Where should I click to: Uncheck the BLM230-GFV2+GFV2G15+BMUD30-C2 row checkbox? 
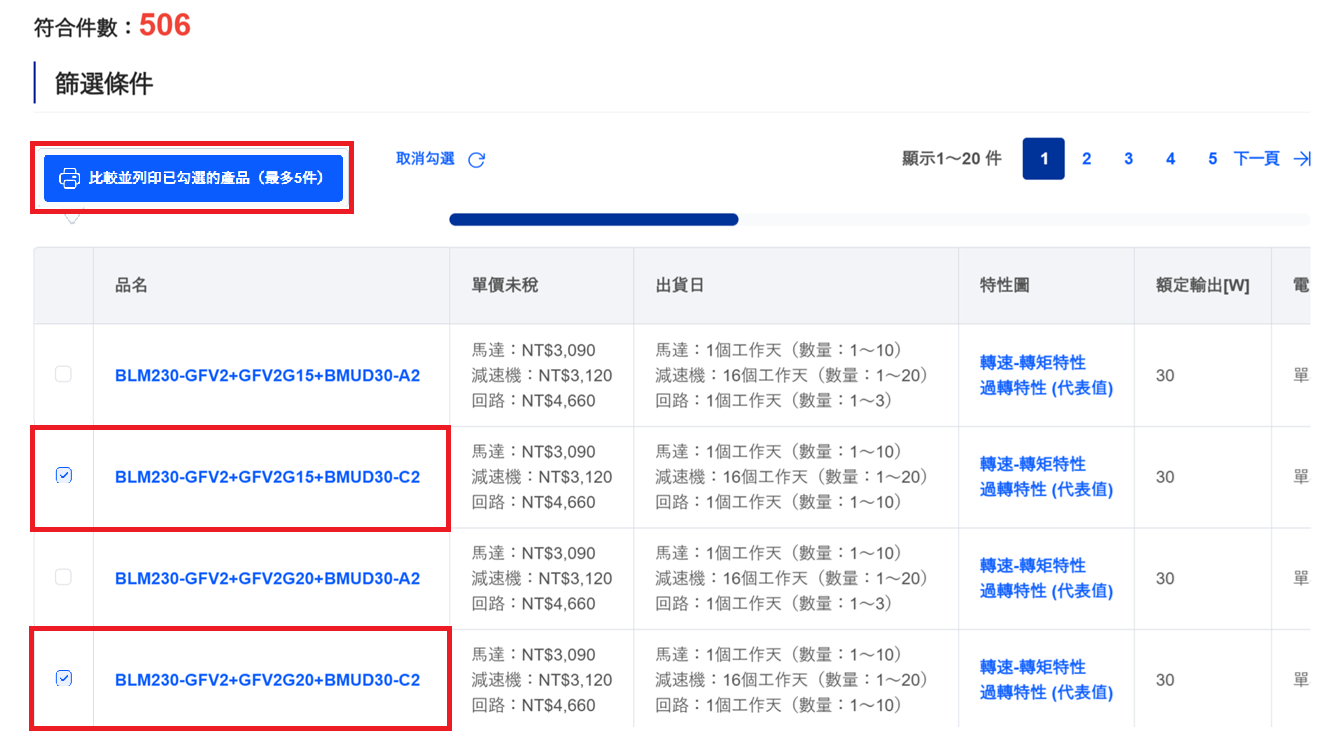[x=63, y=476]
